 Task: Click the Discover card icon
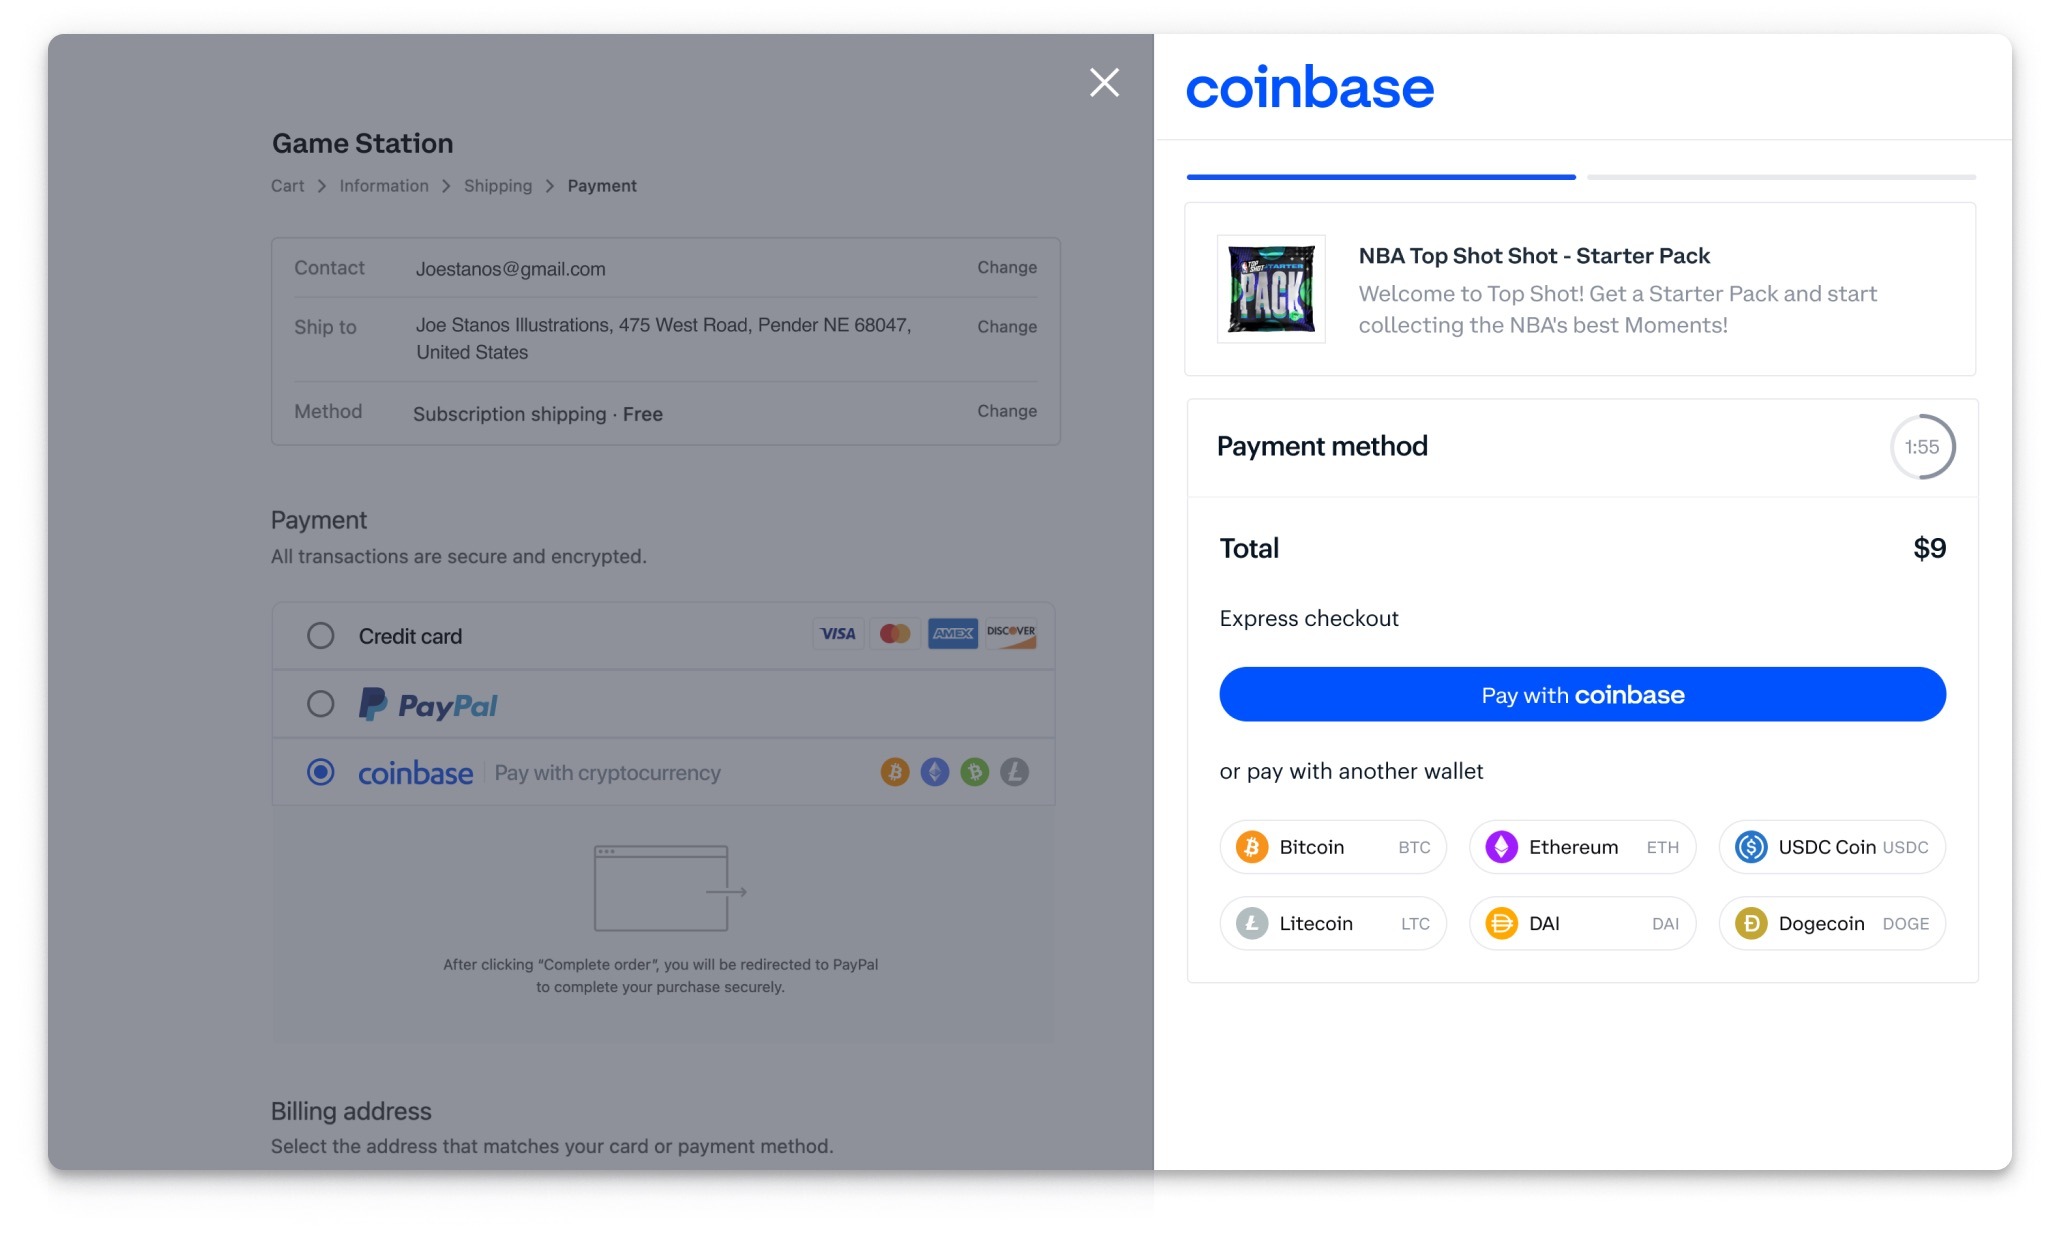coord(1011,634)
